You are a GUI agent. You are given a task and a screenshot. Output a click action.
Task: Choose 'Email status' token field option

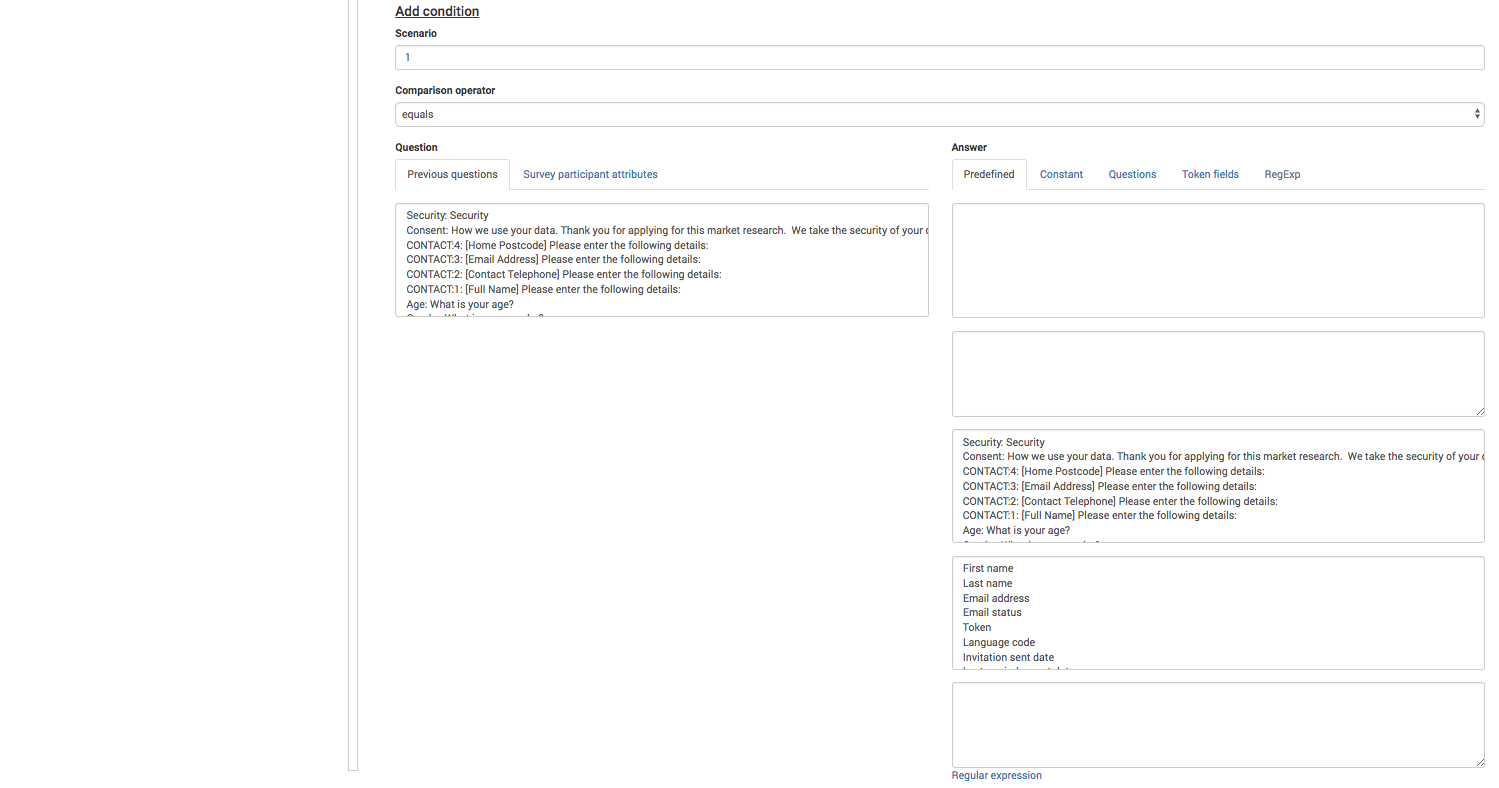click(992, 613)
